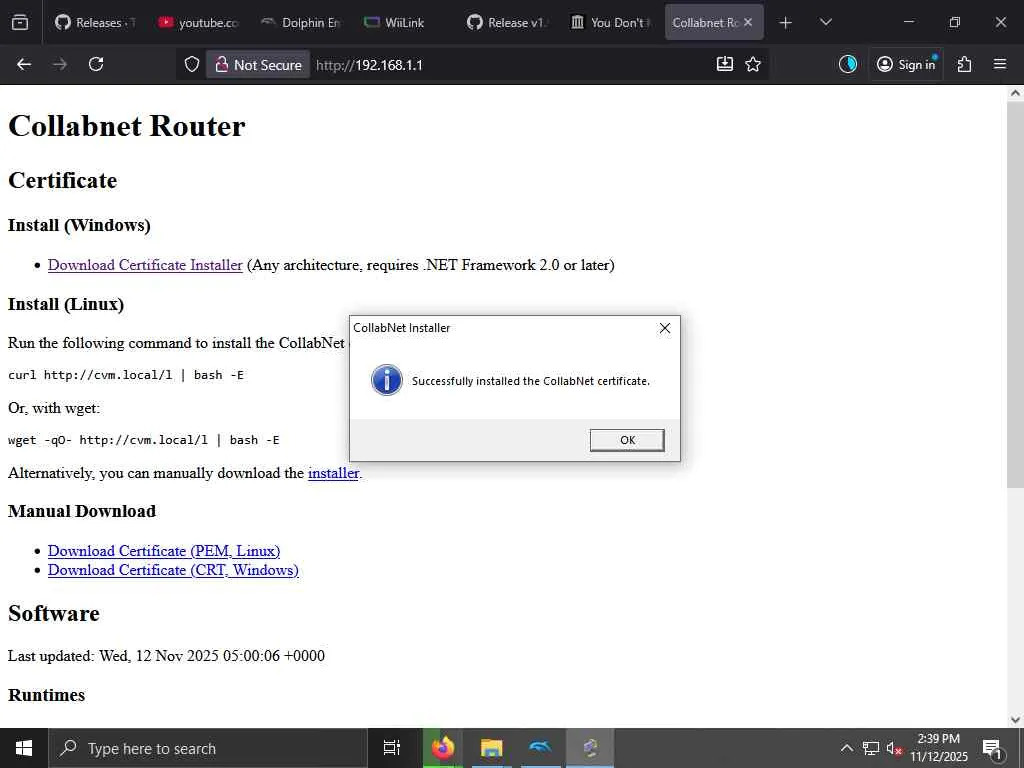Open the 2:39 PM clock calendar

(939, 748)
